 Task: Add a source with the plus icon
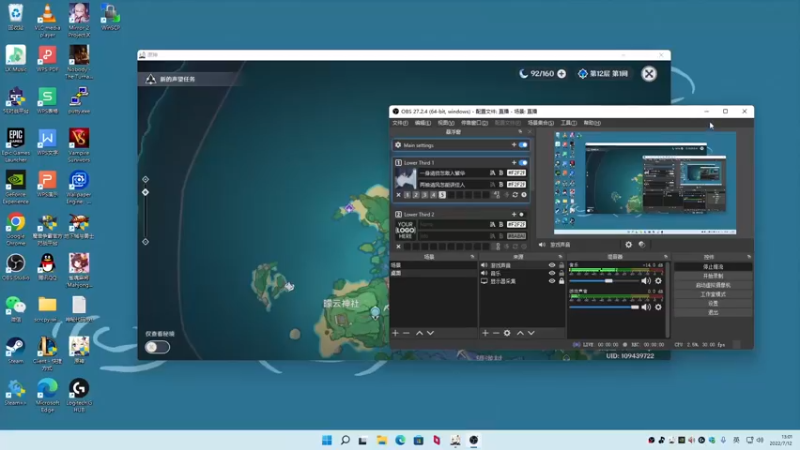coord(485,333)
